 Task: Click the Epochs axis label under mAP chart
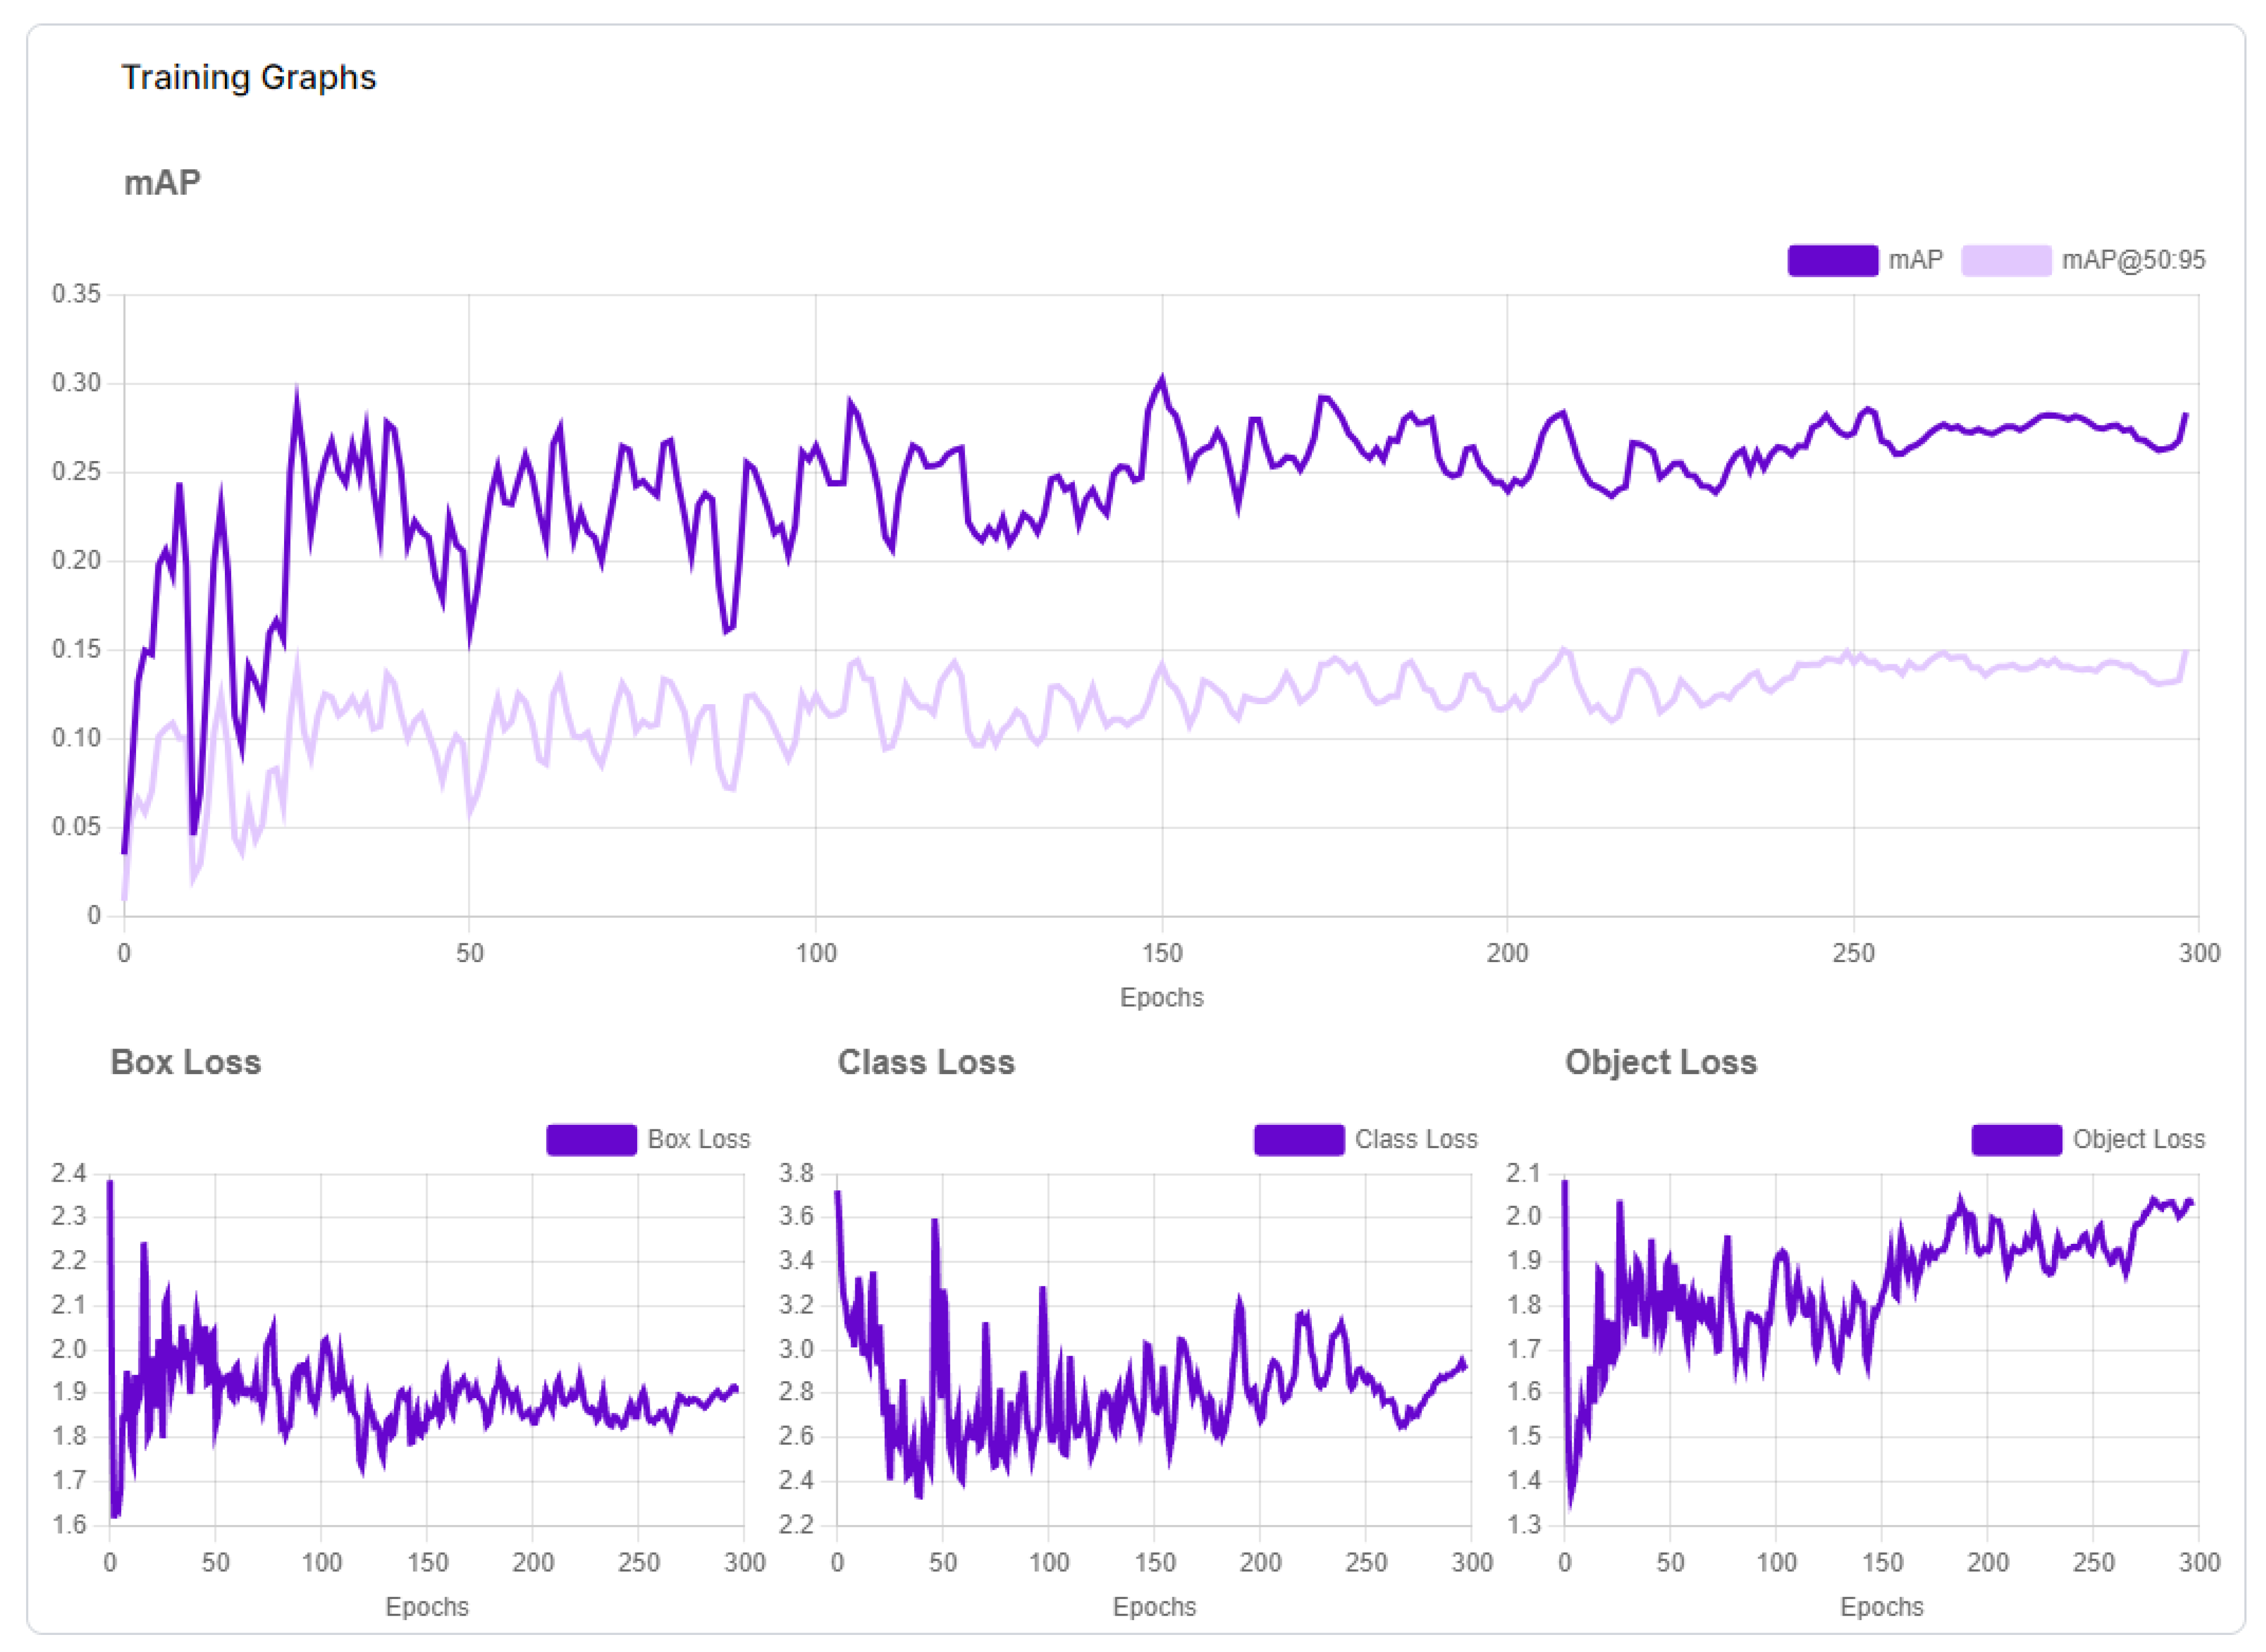pos(1161,997)
